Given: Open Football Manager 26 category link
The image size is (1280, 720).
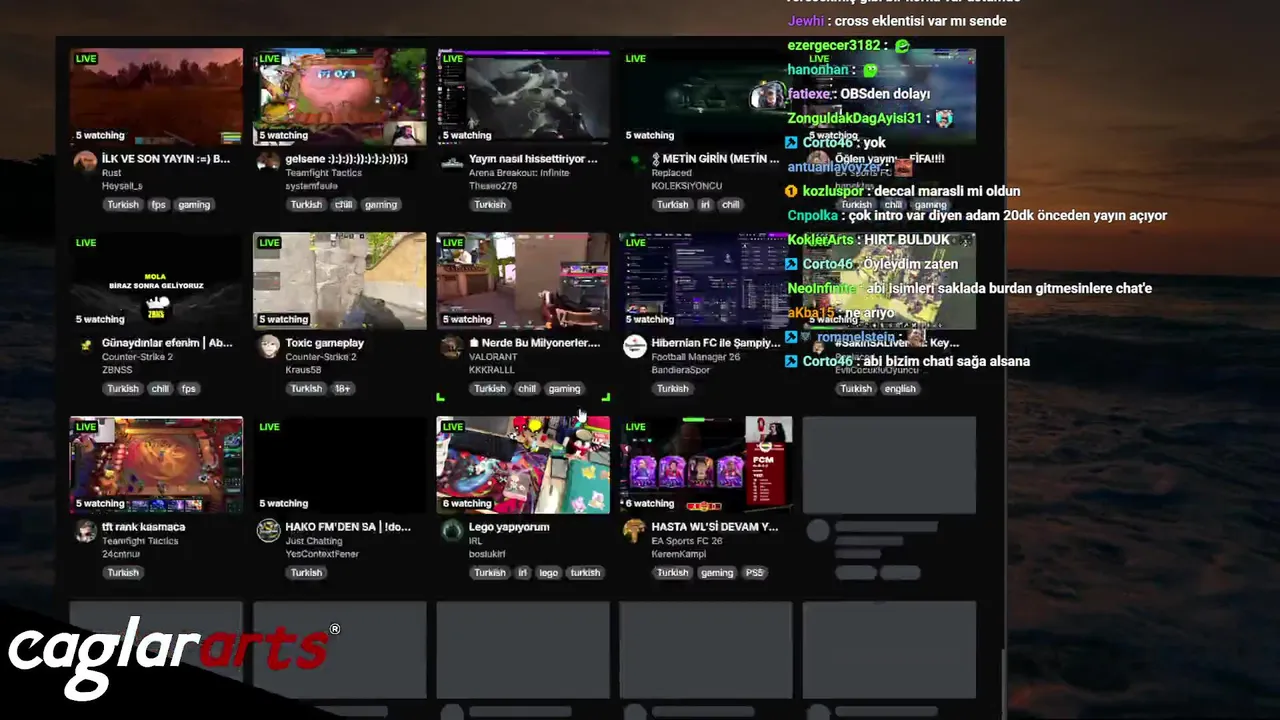Looking at the screenshot, I should pyautogui.click(x=696, y=357).
